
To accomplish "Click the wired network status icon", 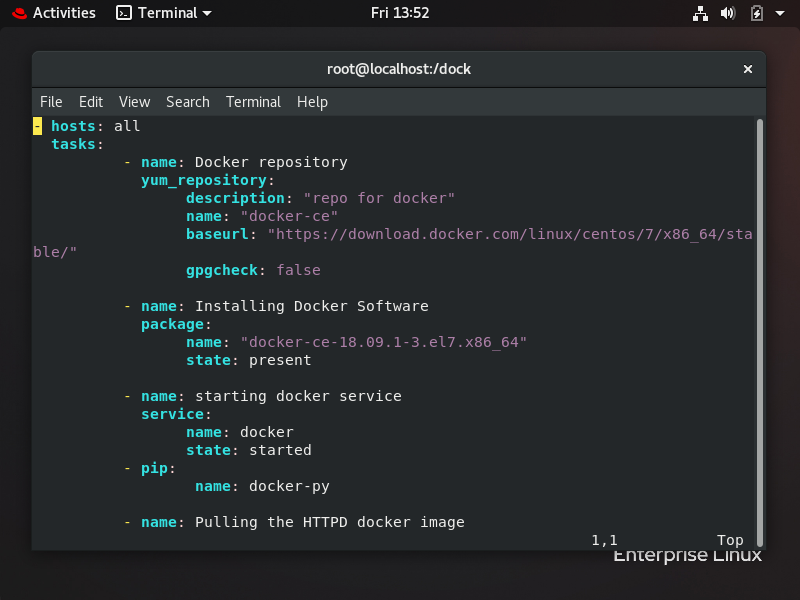I will [x=700, y=13].
